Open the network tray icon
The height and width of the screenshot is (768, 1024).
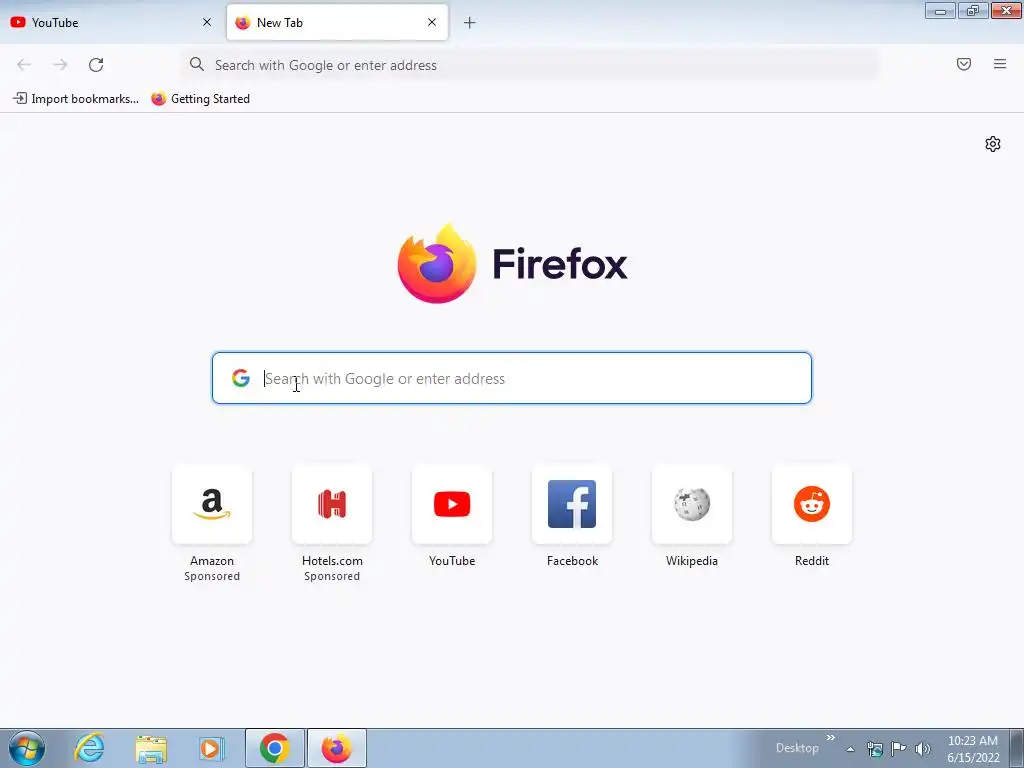click(x=874, y=749)
